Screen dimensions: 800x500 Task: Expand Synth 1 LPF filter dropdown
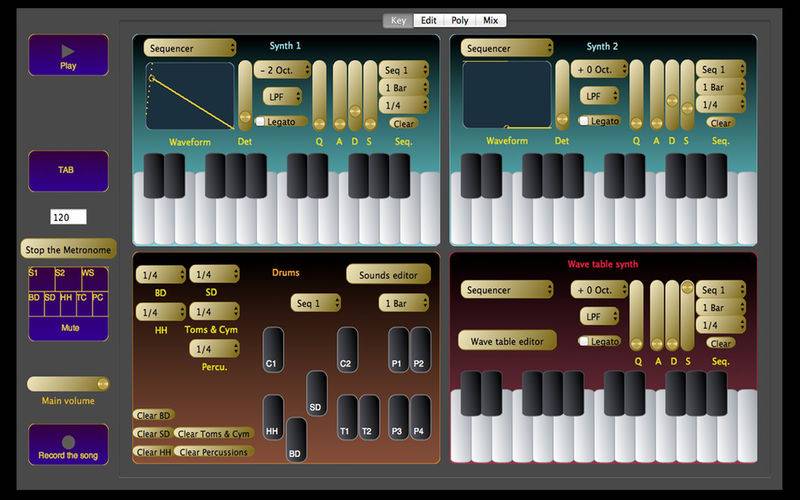tap(282, 96)
